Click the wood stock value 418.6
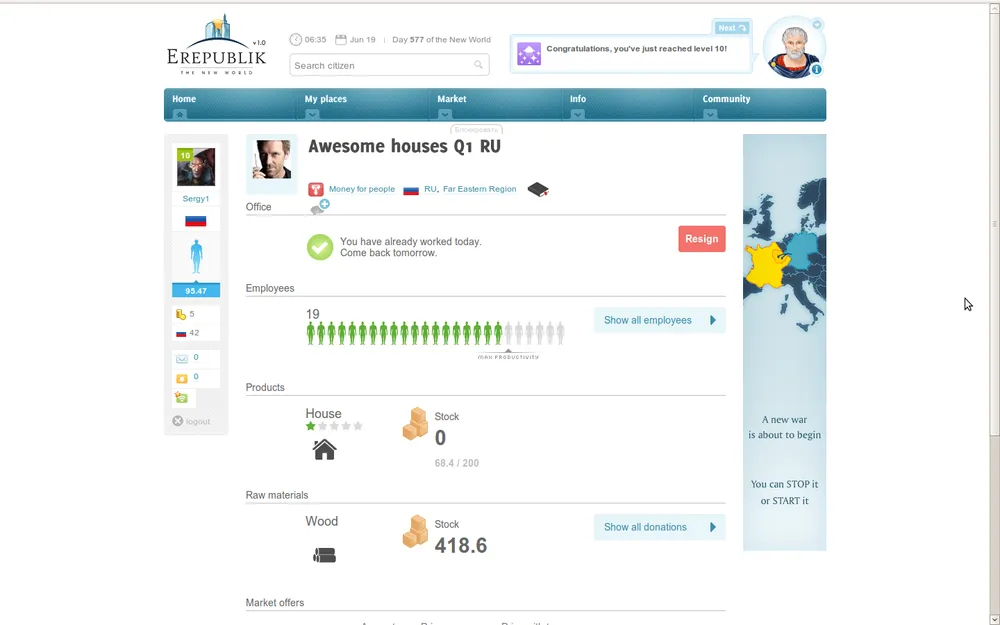1000x625 pixels. 461,545
